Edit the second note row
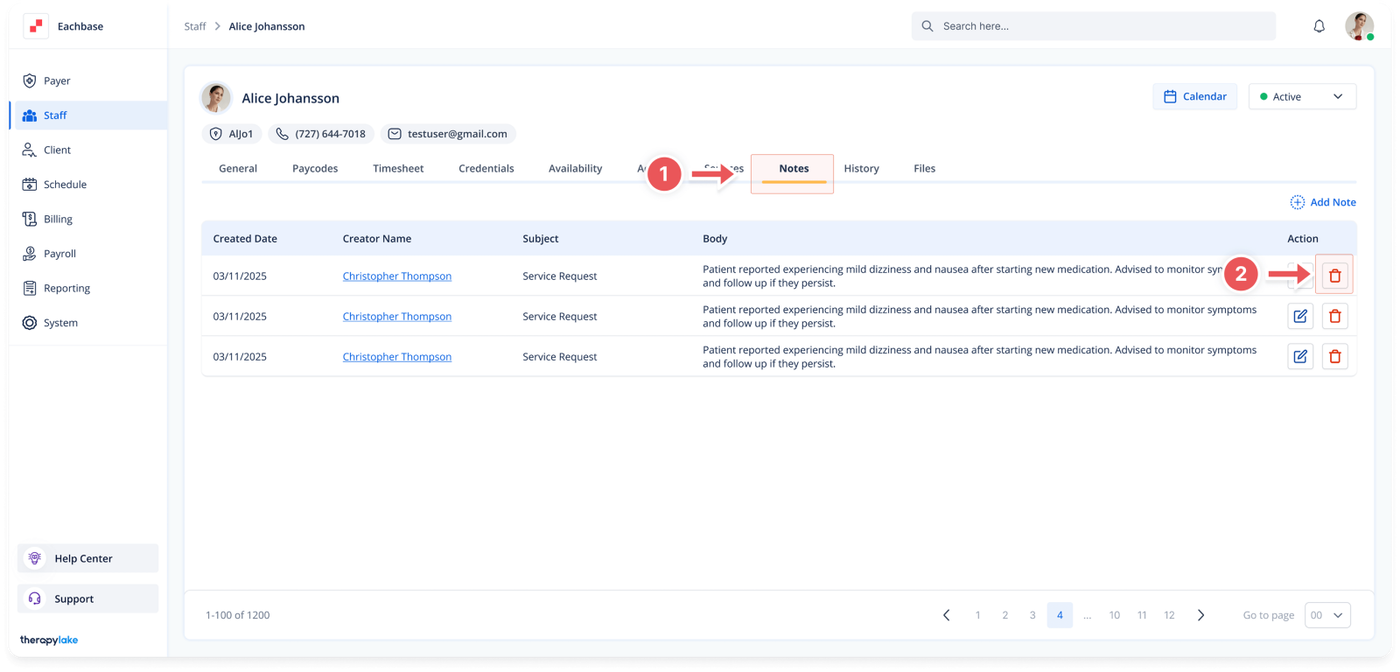The height and width of the screenshot is (672, 1400). click(x=1300, y=316)
